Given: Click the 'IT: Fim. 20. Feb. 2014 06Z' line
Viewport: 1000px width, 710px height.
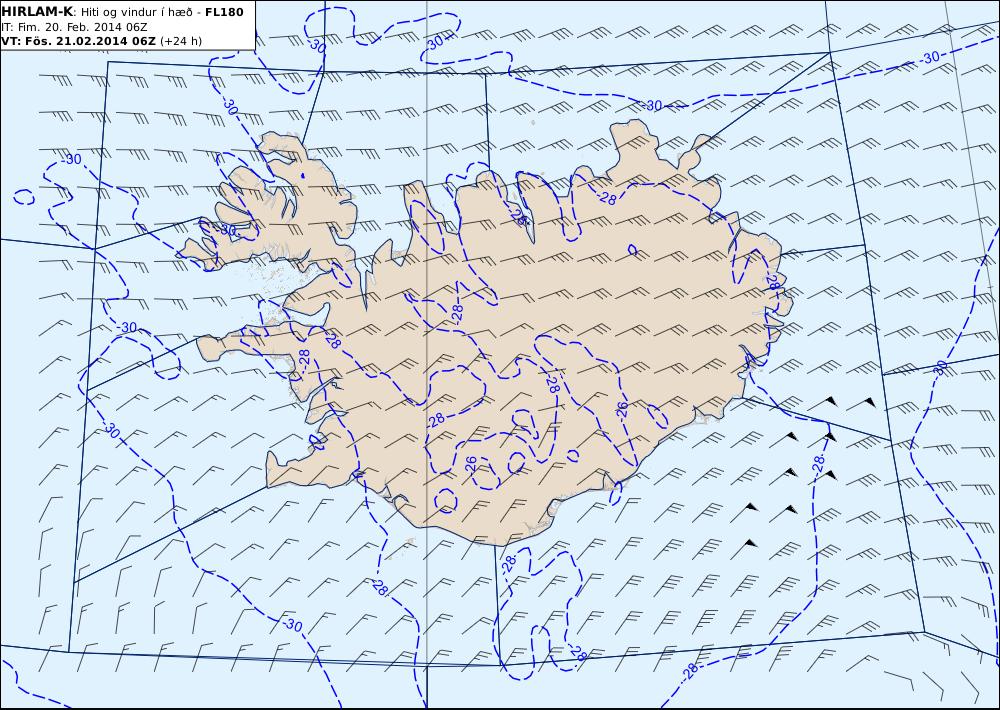Looking at the screenshot, I should pyautogui.click(x=74, y=27).
